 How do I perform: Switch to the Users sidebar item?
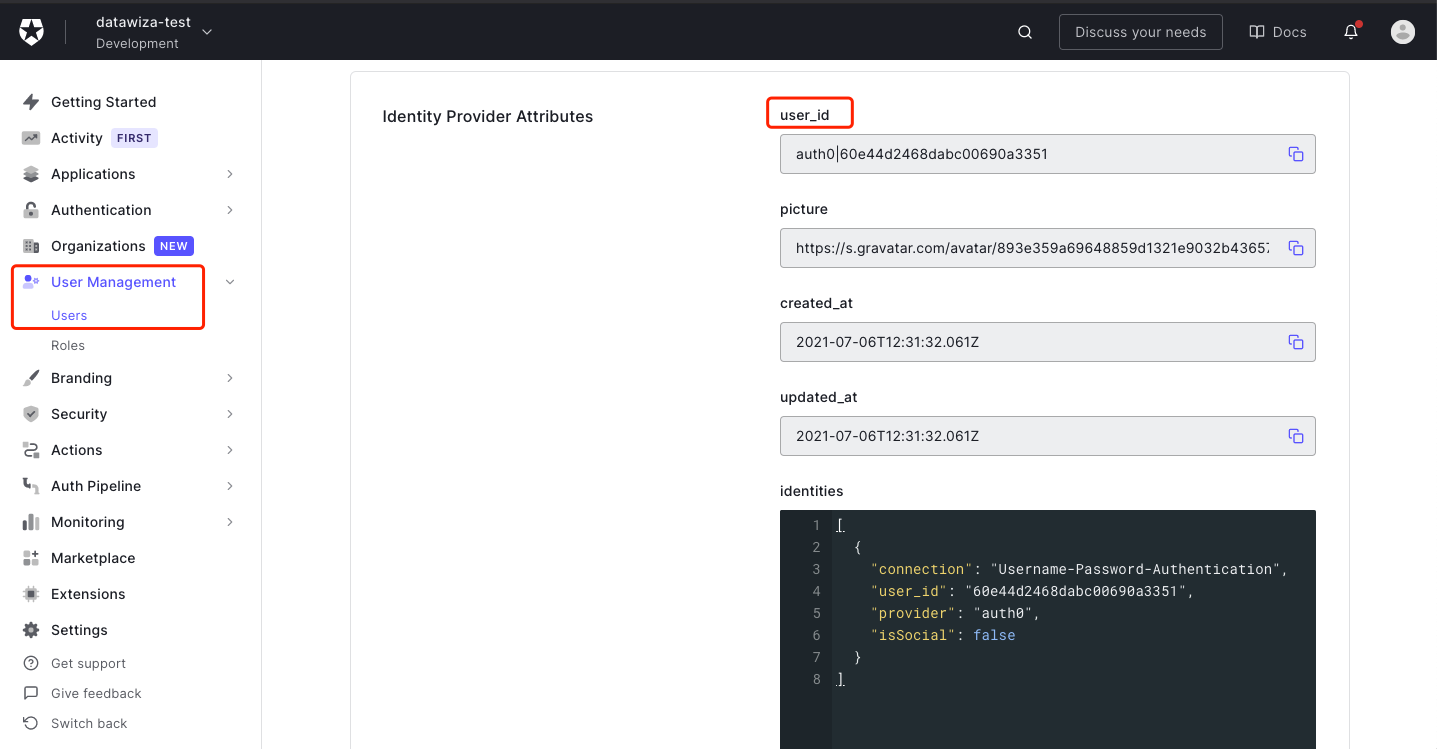pos(68,314)
